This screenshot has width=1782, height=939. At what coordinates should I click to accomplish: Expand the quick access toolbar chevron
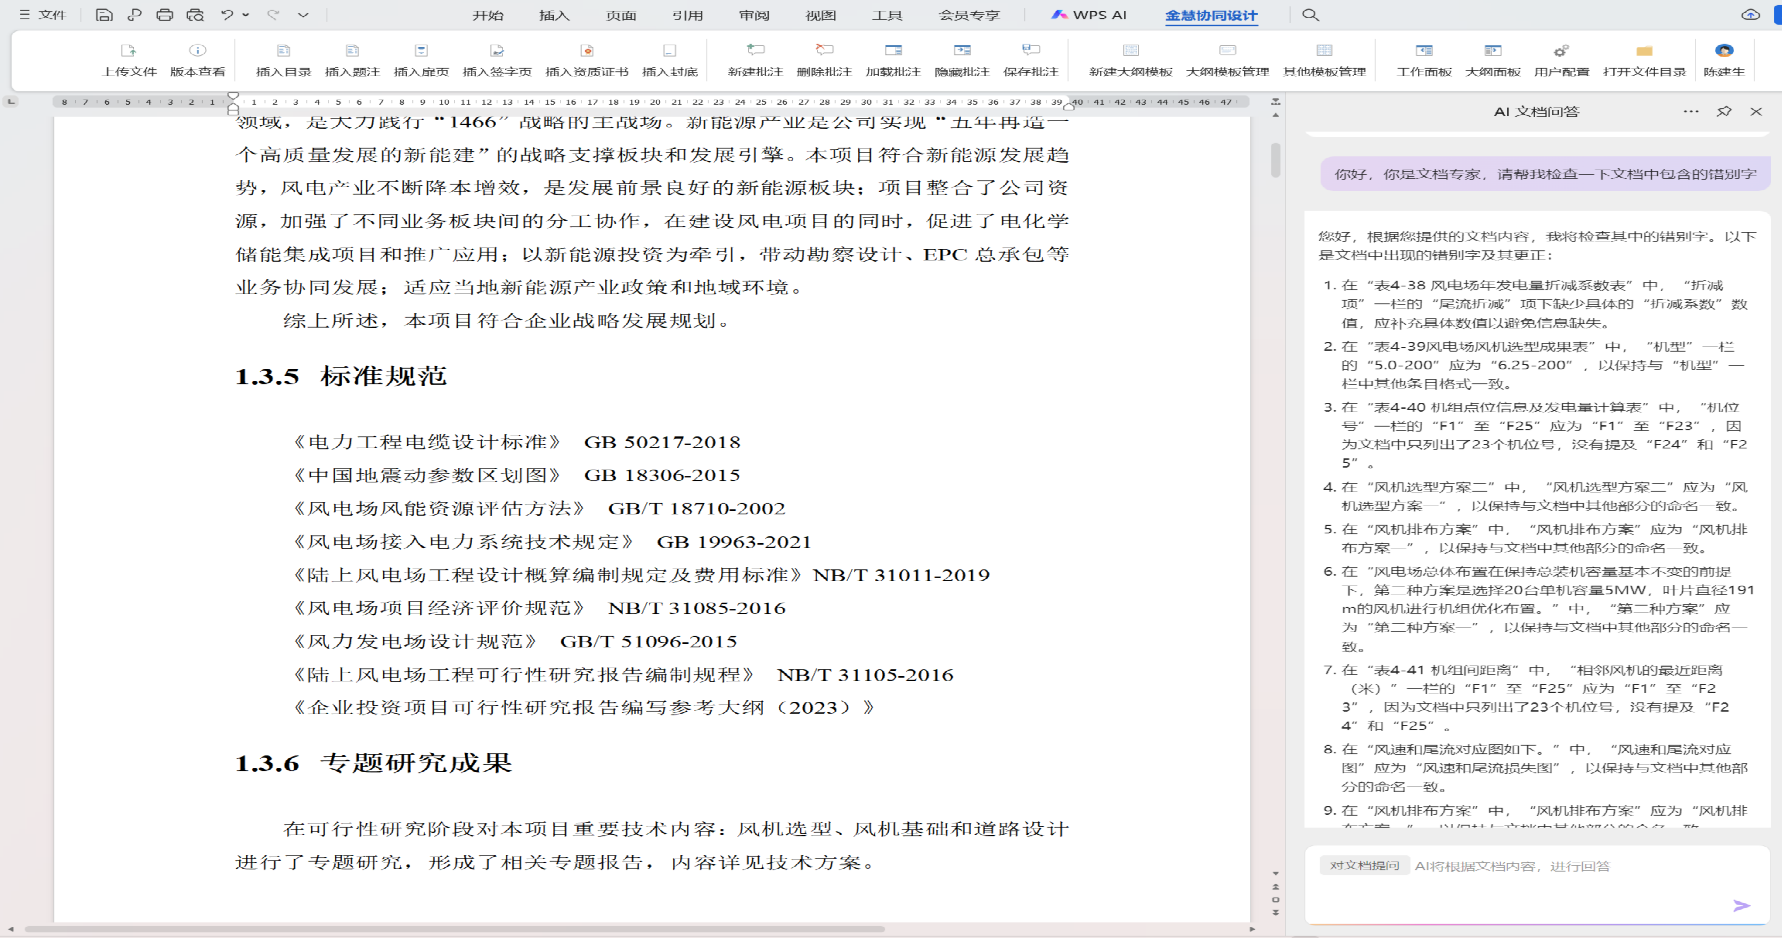click(303, 15)
